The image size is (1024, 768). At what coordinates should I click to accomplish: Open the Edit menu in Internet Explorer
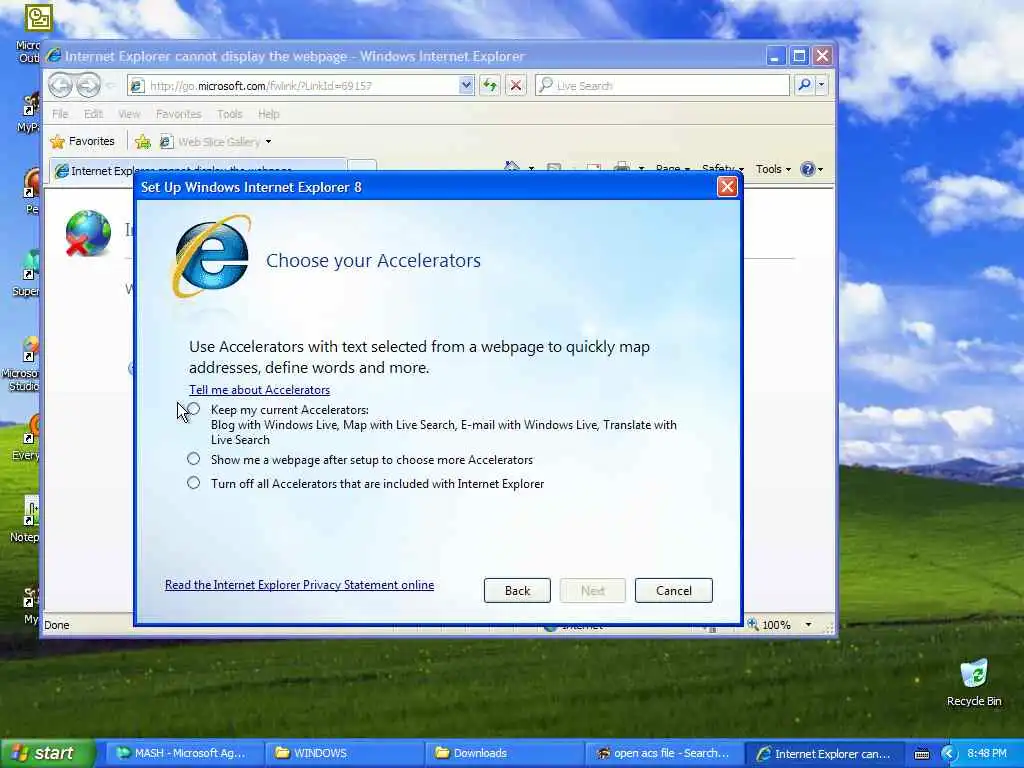[x=93, y=114]
